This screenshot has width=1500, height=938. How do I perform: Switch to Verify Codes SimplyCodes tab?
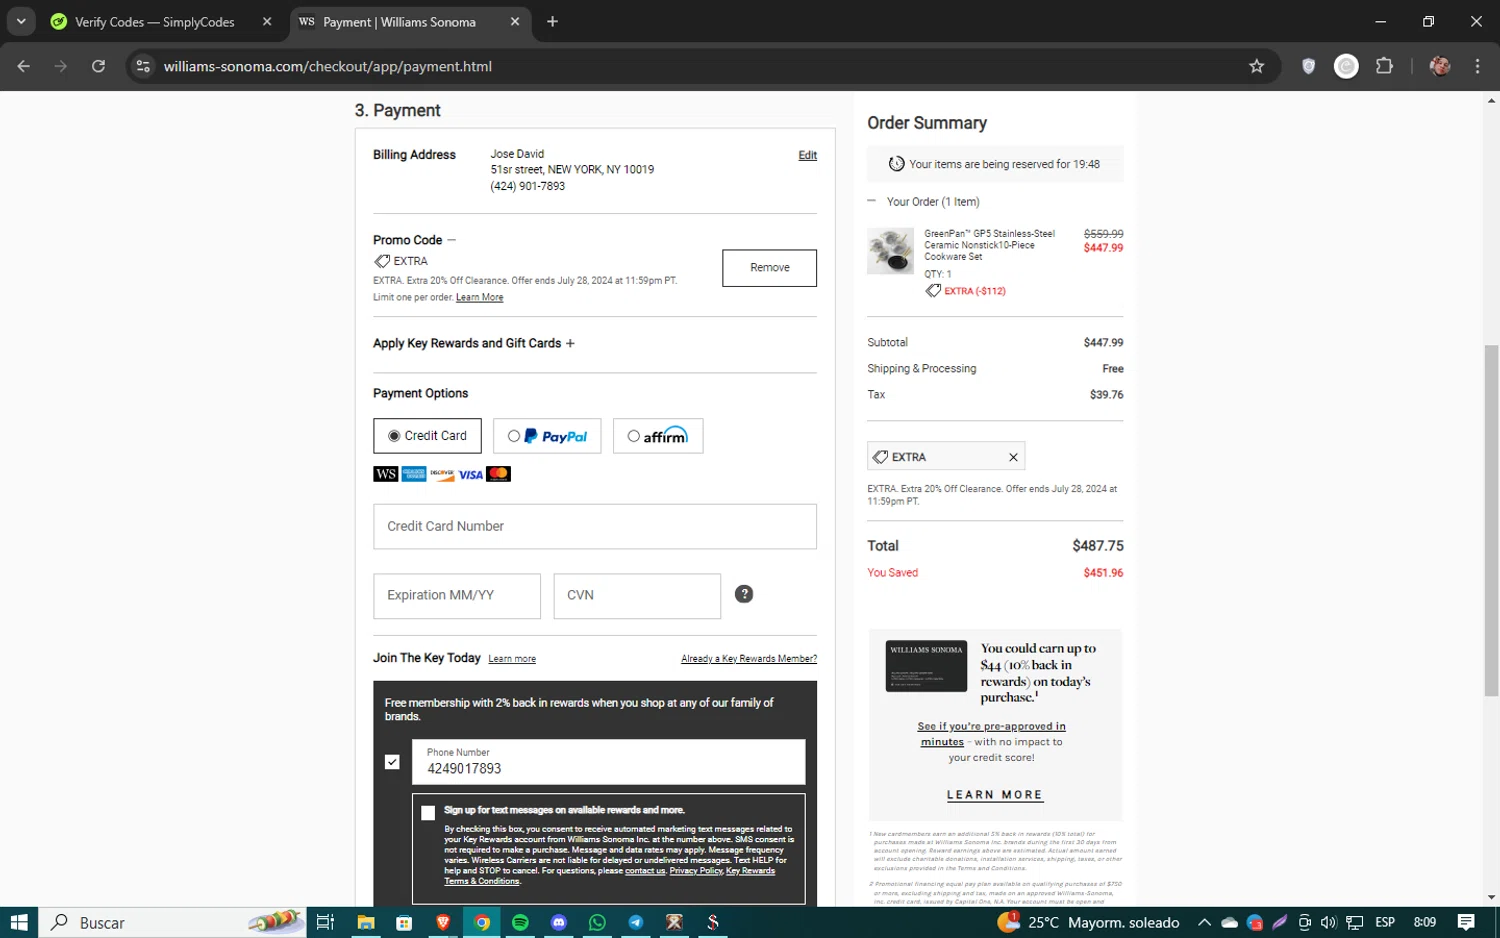coord(155,22)
